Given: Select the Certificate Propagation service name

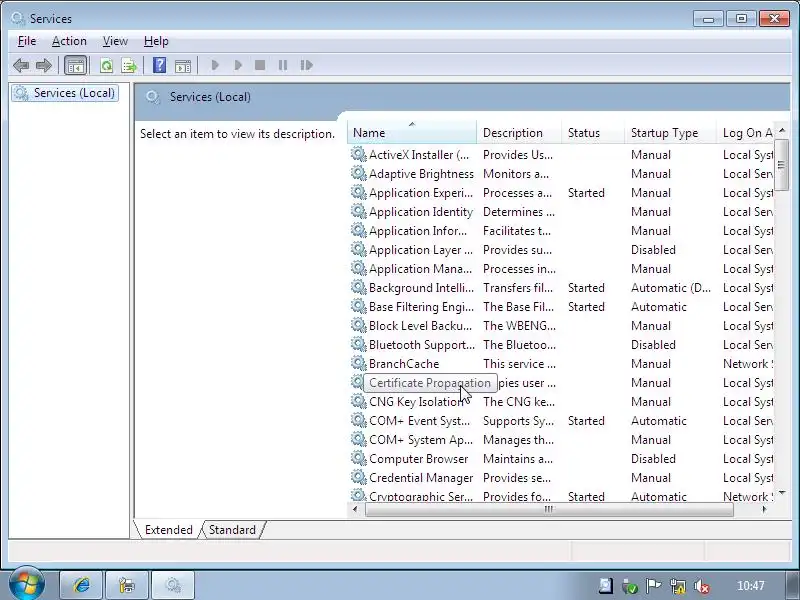Looking at the screenshot, I should [x=430, y=383].
